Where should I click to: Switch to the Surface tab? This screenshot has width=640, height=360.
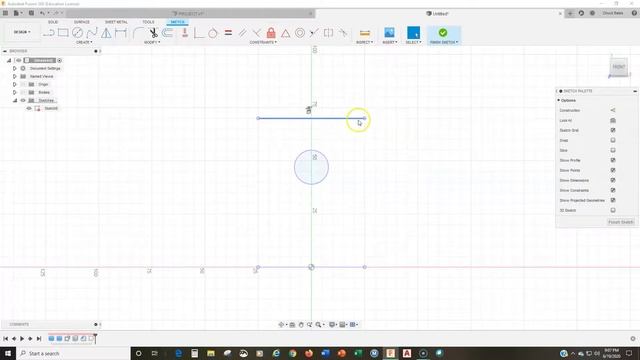[82, 22]
